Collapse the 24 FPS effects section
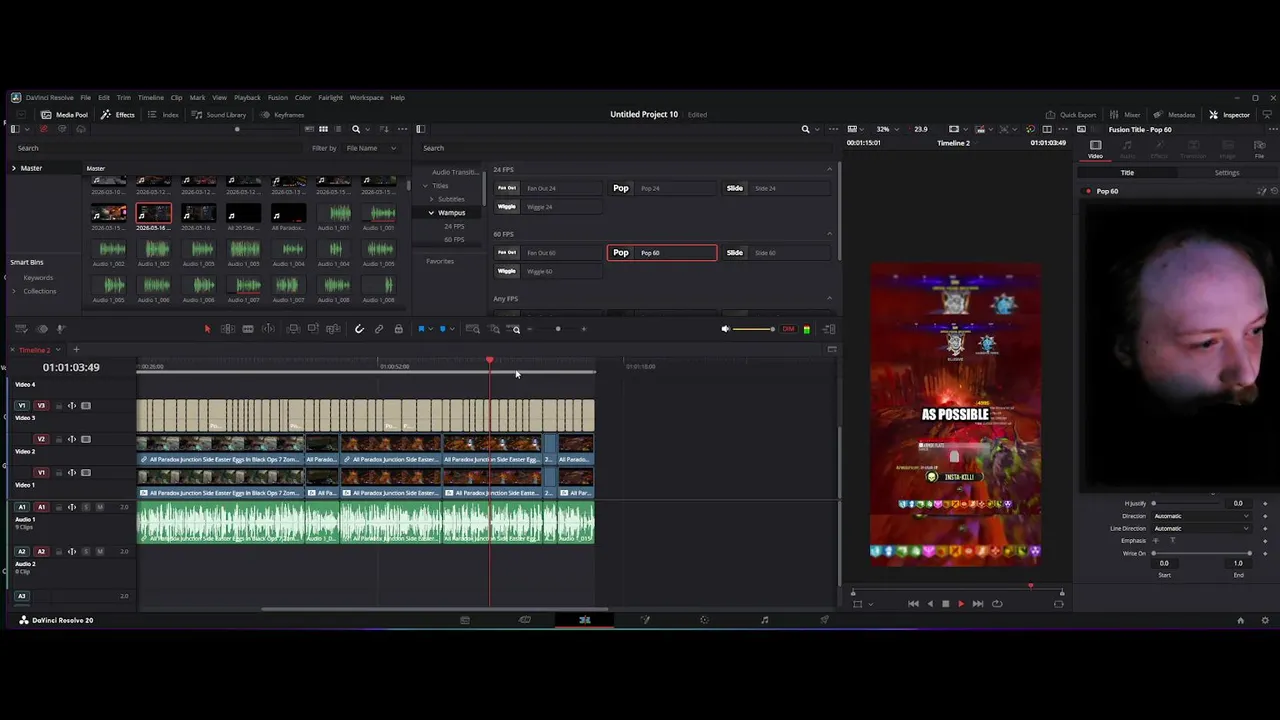This screenshot has height=720, width=1280. coord(829,169)
